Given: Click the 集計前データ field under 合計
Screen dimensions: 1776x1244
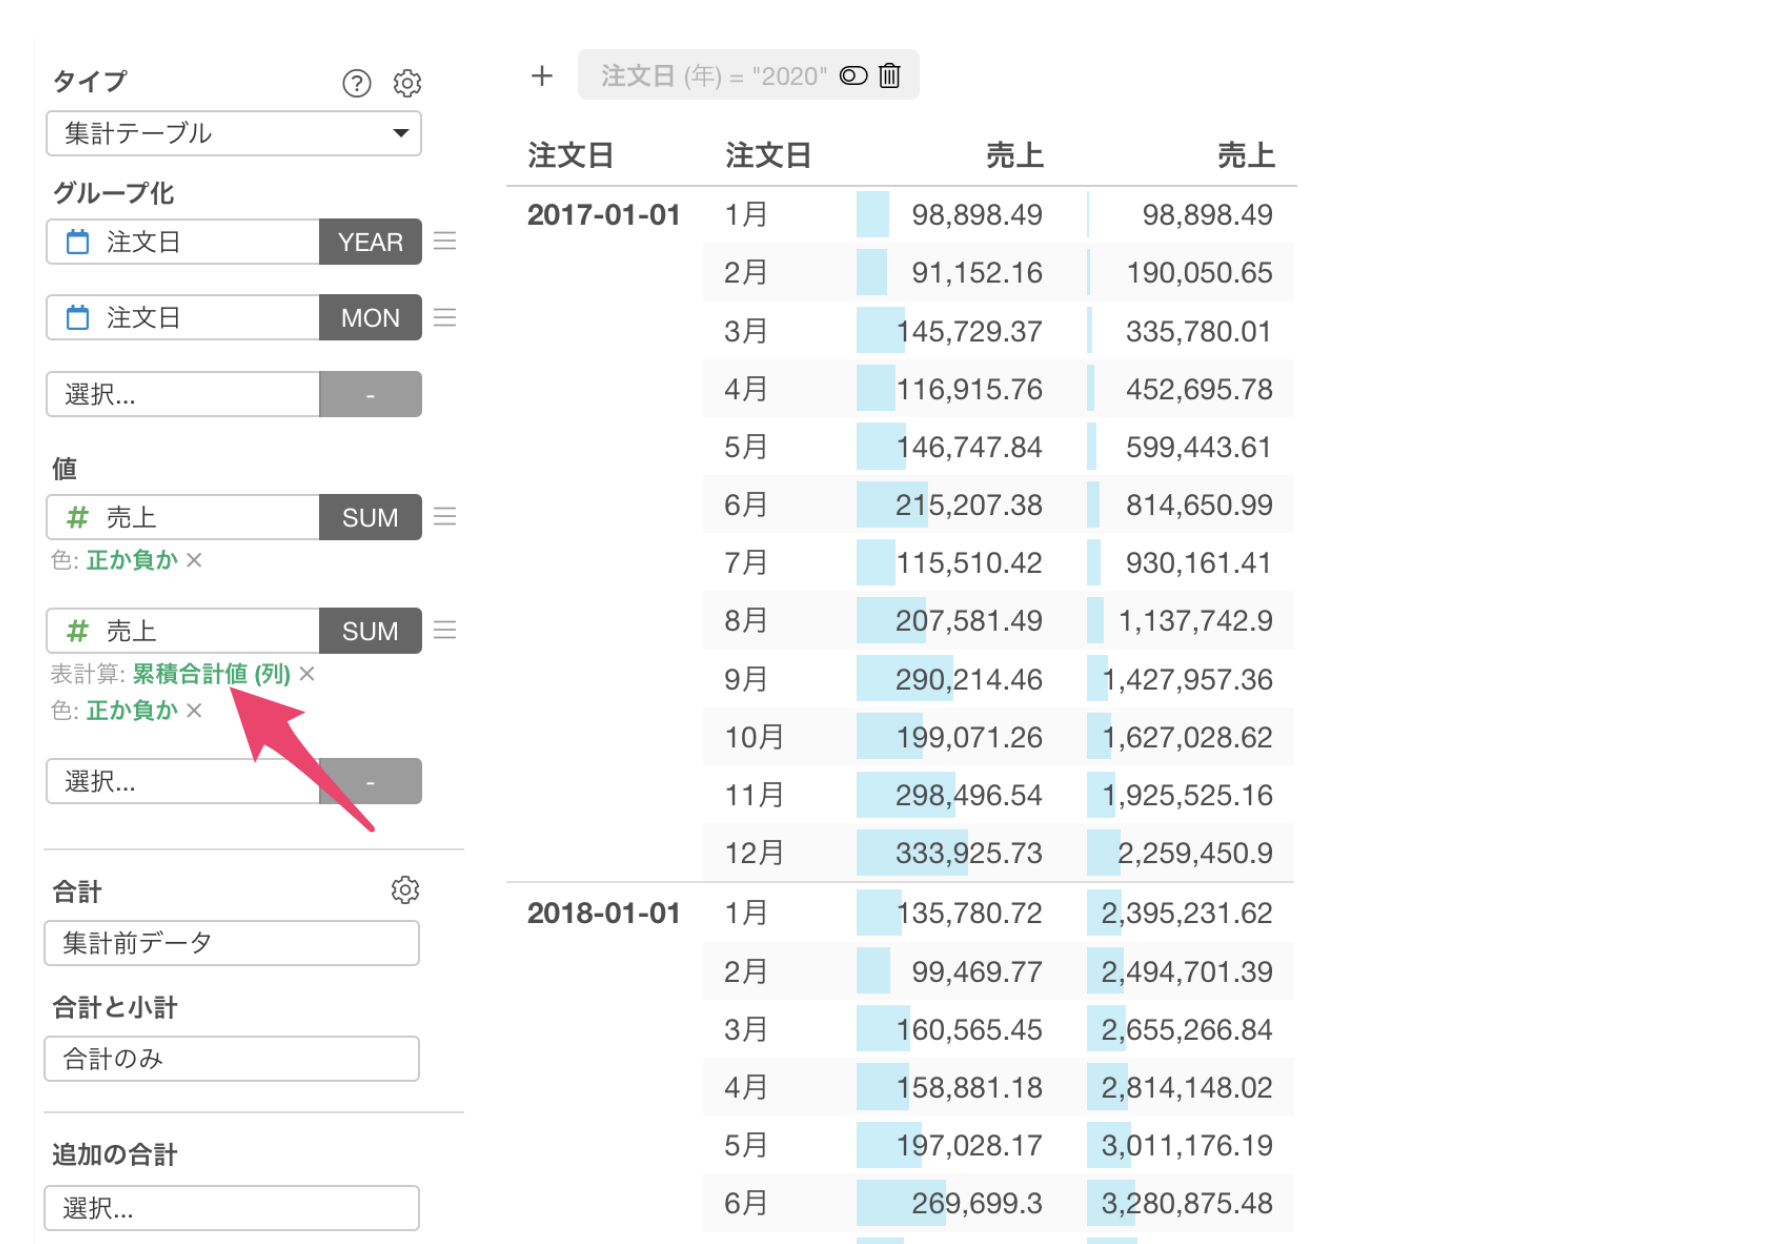Looking at the screenshot, I should 231,943.
